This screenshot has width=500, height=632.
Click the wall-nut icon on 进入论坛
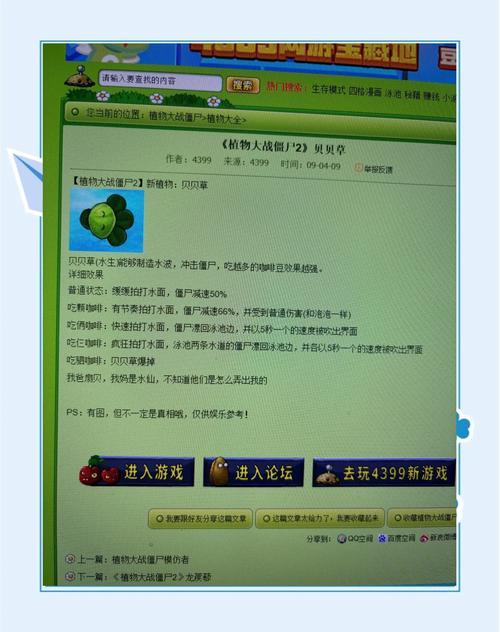tap(219, 471)
